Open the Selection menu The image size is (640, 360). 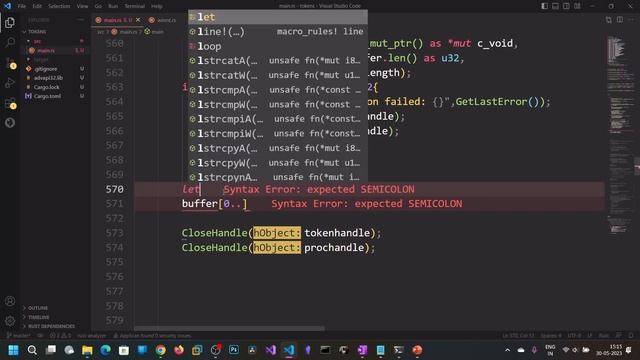point(59,6)
